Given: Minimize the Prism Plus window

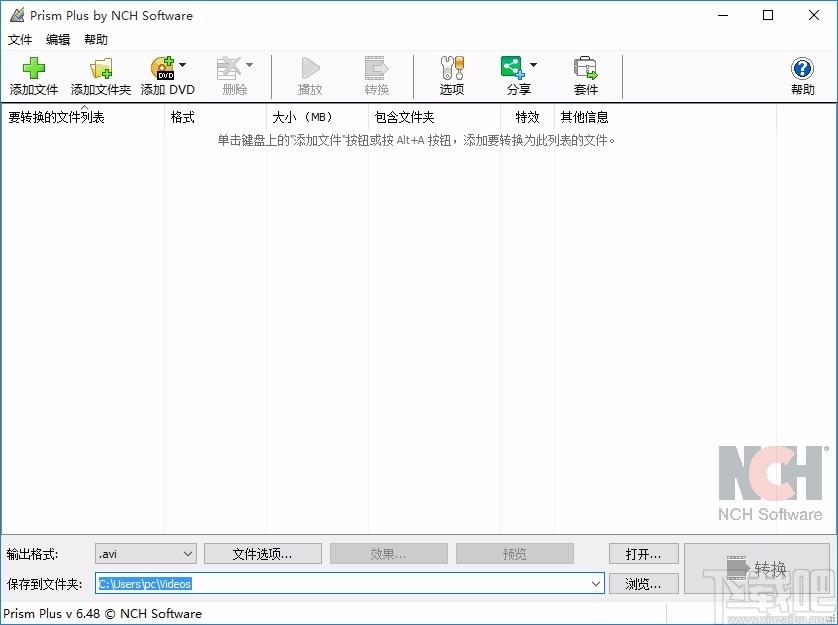Looking at the screenshot, I should pyautogui.click(x=723, y=16).
